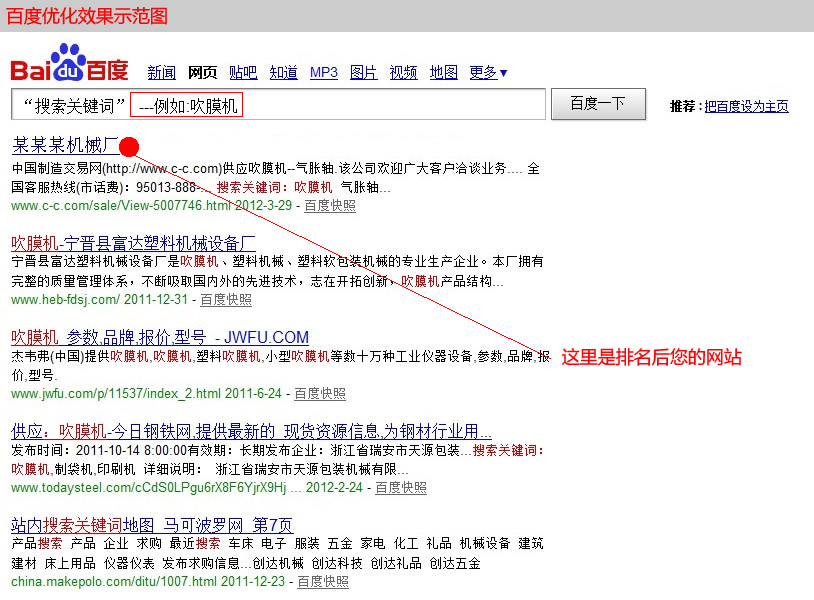The width and height of the screenshot is (814, 600).
Task: Expand the 更多 dropdown menu
Action: click(489, 72)
